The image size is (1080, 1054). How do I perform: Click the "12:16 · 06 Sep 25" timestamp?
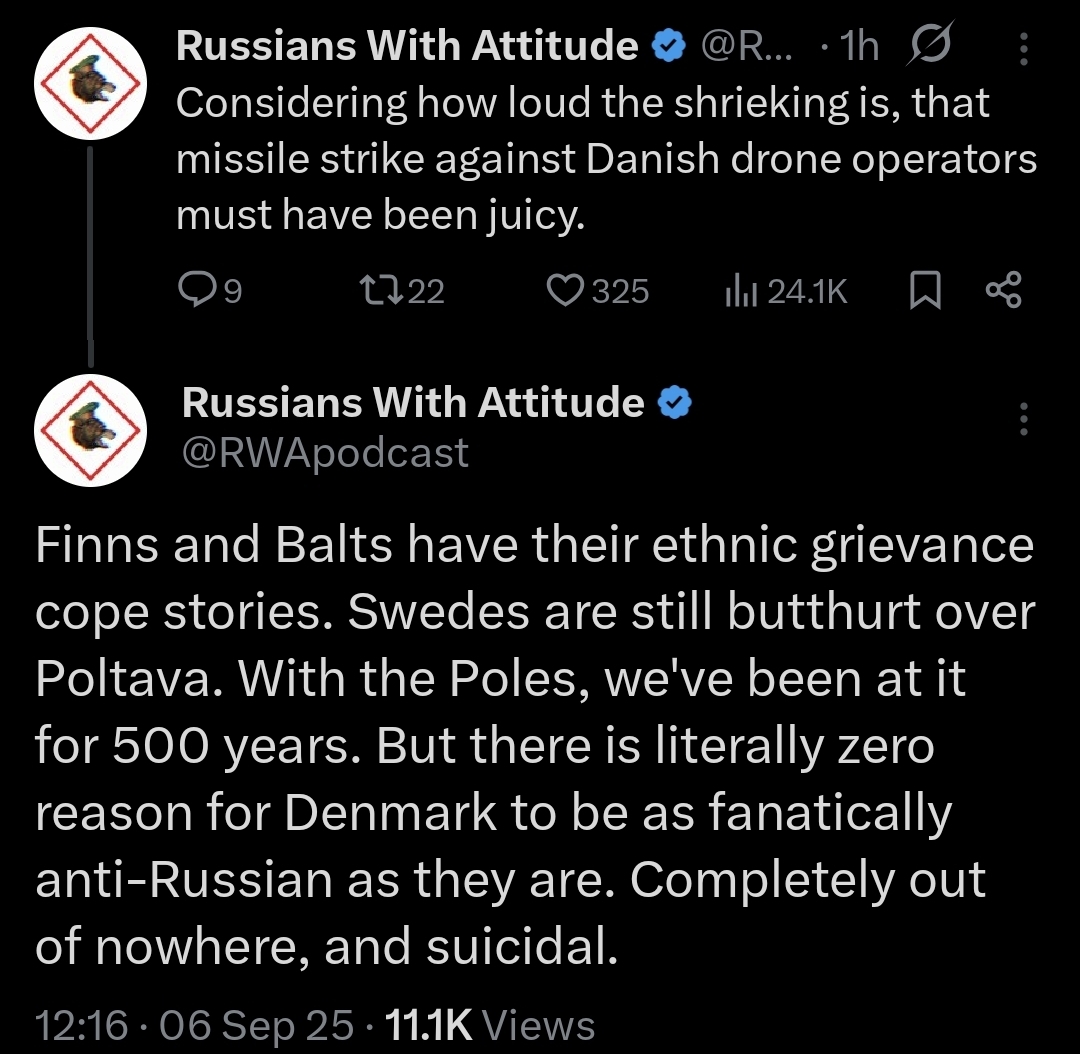coord(194,1025)
